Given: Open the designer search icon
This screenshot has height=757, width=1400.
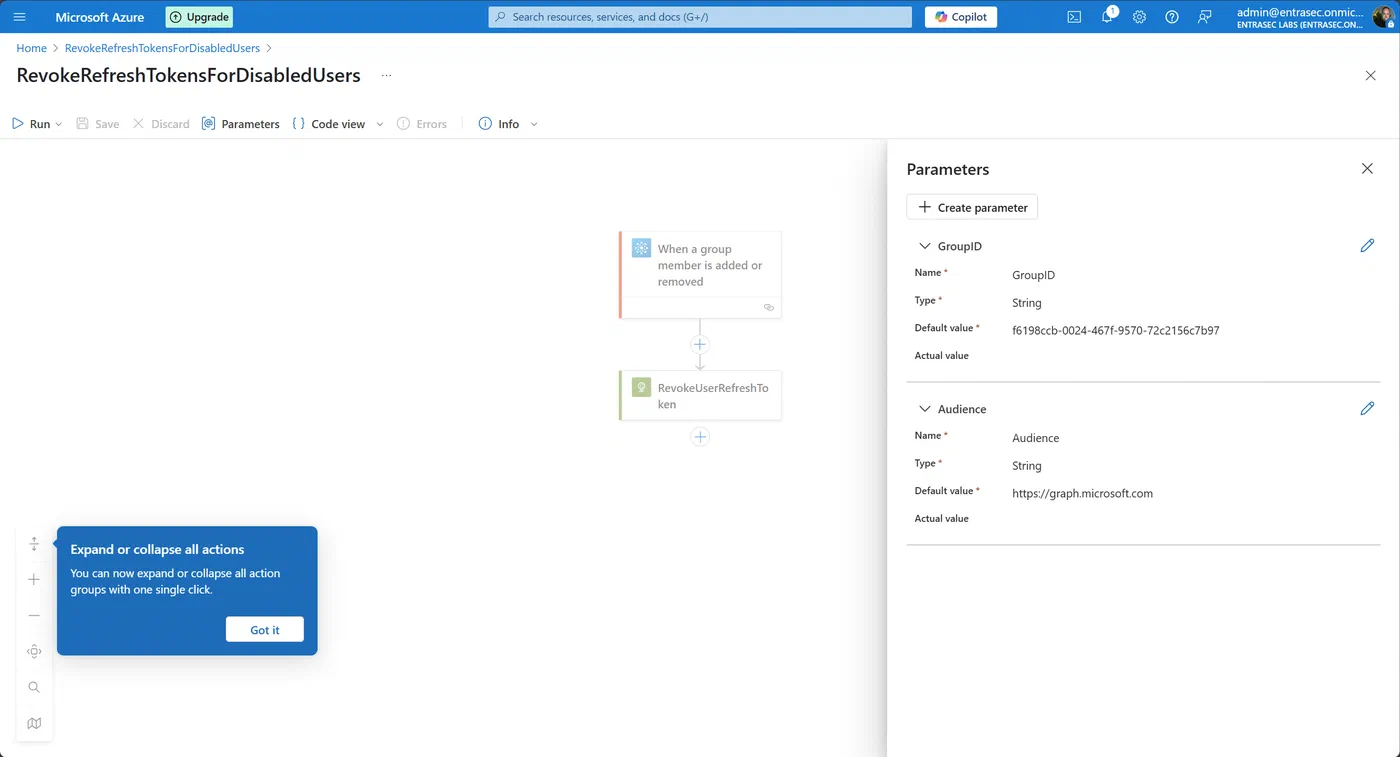Looking at the screenshot, I should (34, 688).
